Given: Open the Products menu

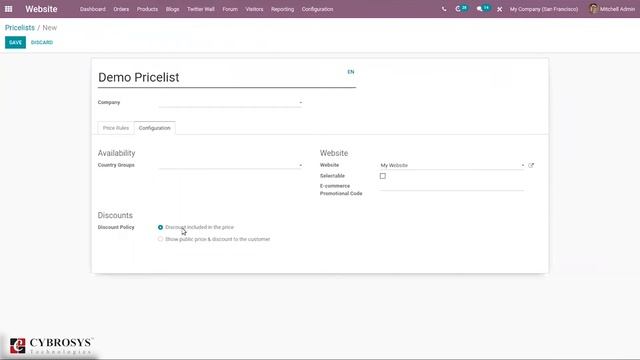Looking at the screenshot, I should [147, 9].
